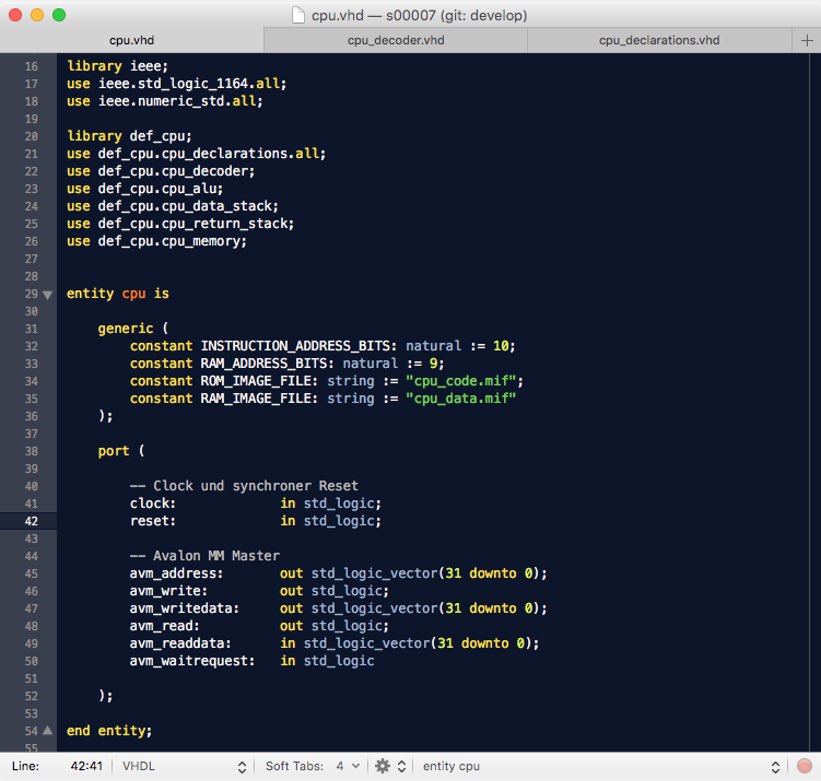The height and width of the screenshot is (781, 821).
Task: Click the "reset:" port on line 42
Action: tap(153, 521)
